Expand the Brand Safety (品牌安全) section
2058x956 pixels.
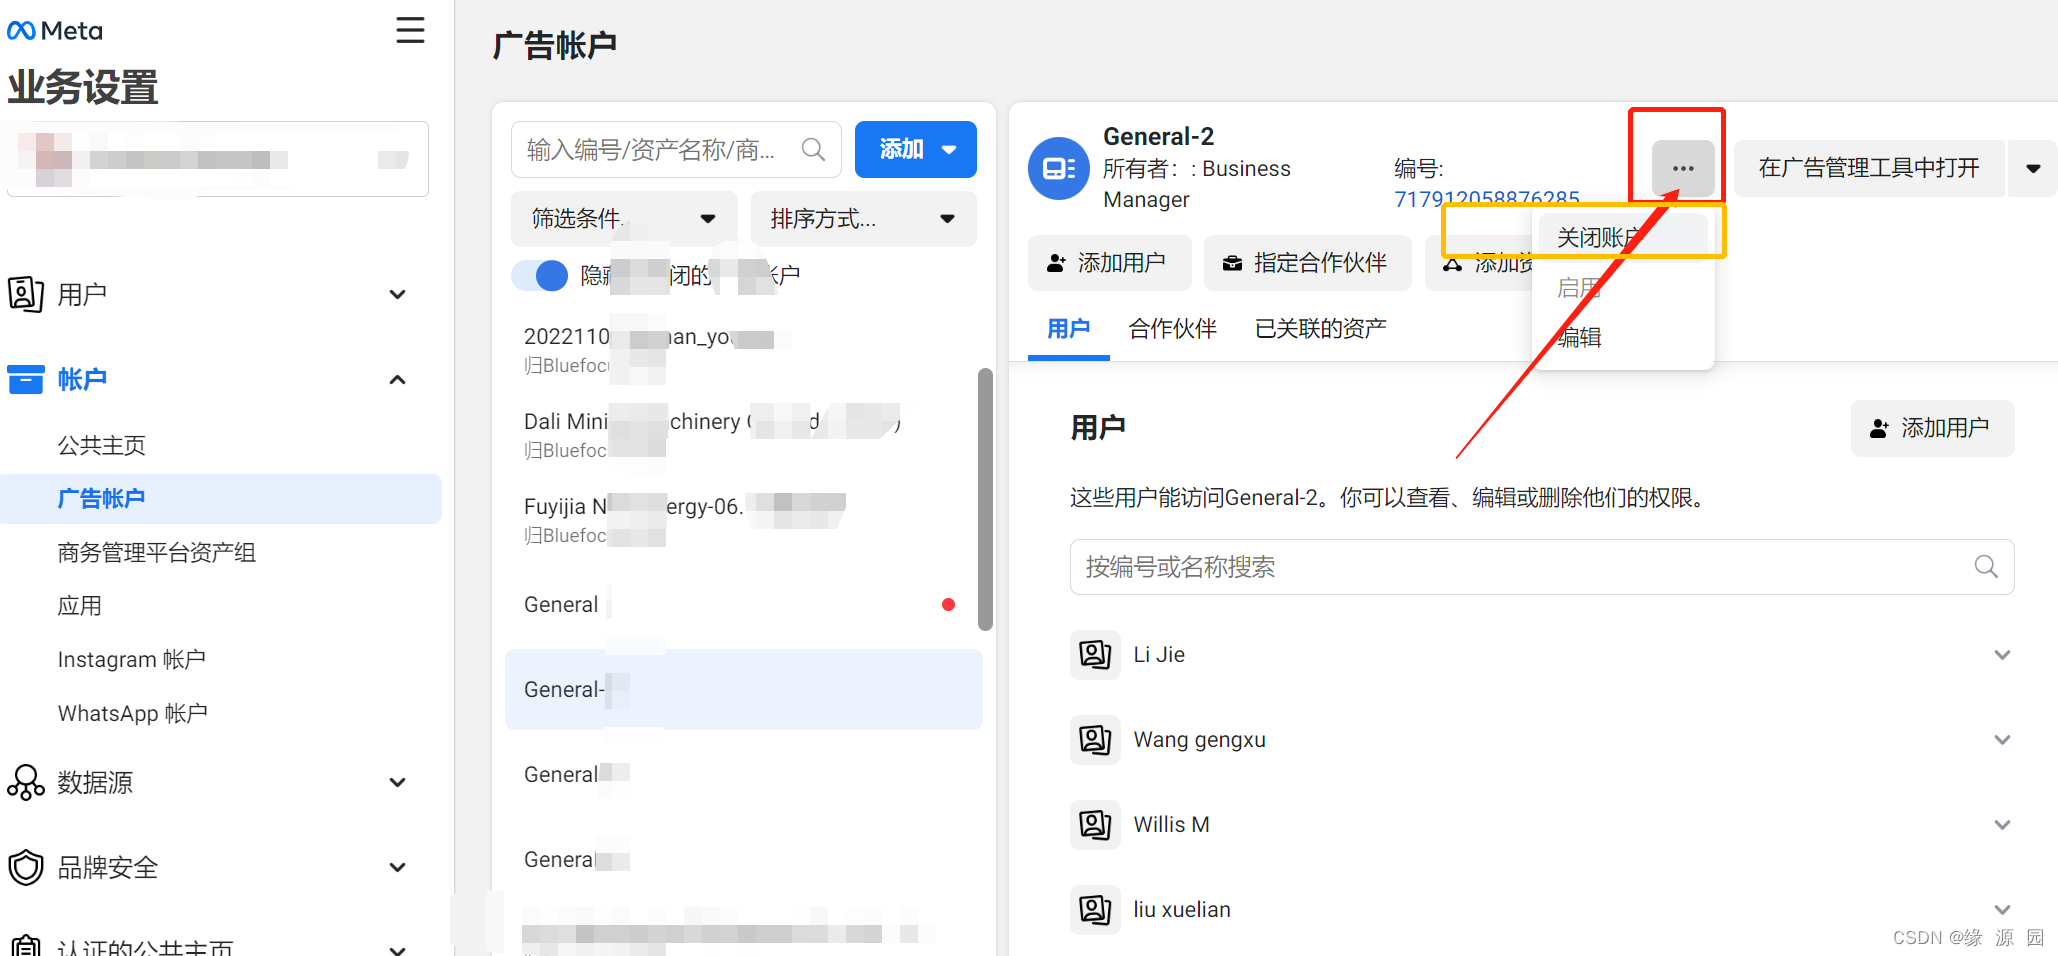397,868
